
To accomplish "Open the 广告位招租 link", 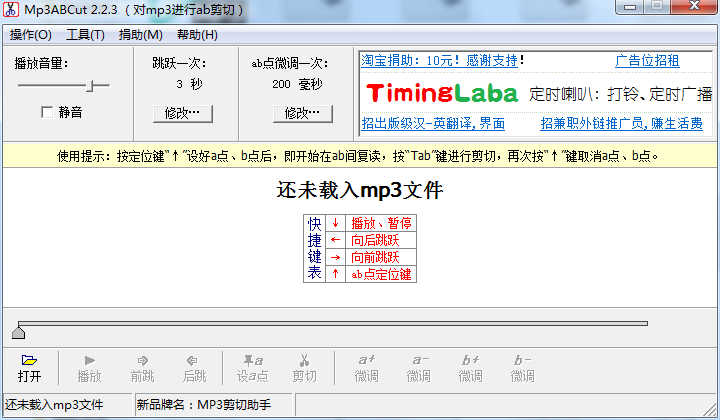I will point(647,61).
